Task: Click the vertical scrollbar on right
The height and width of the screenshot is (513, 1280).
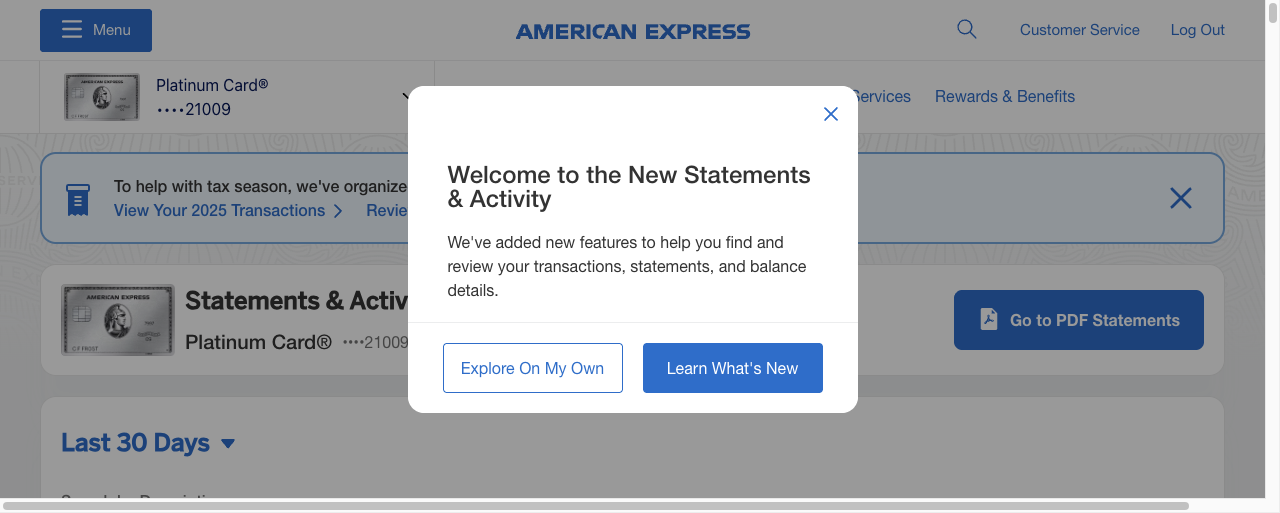Action: pyautogui.click(x=1272, y=250)
